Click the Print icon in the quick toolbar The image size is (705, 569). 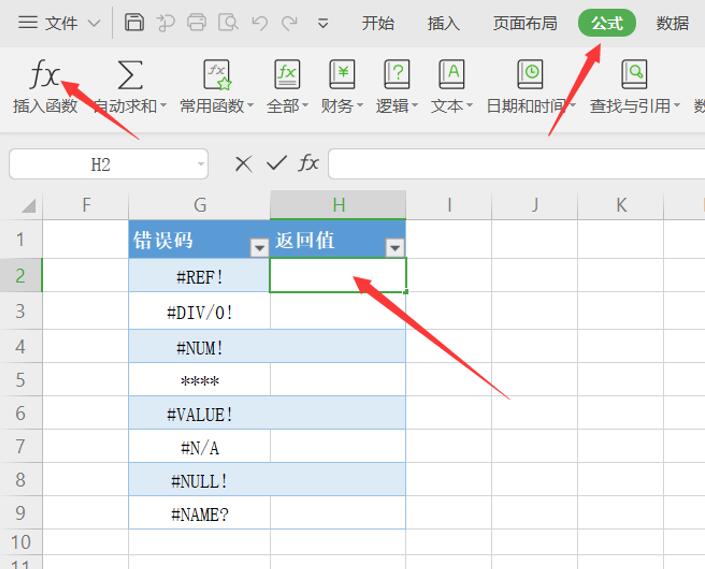click(x=196, y=22)
